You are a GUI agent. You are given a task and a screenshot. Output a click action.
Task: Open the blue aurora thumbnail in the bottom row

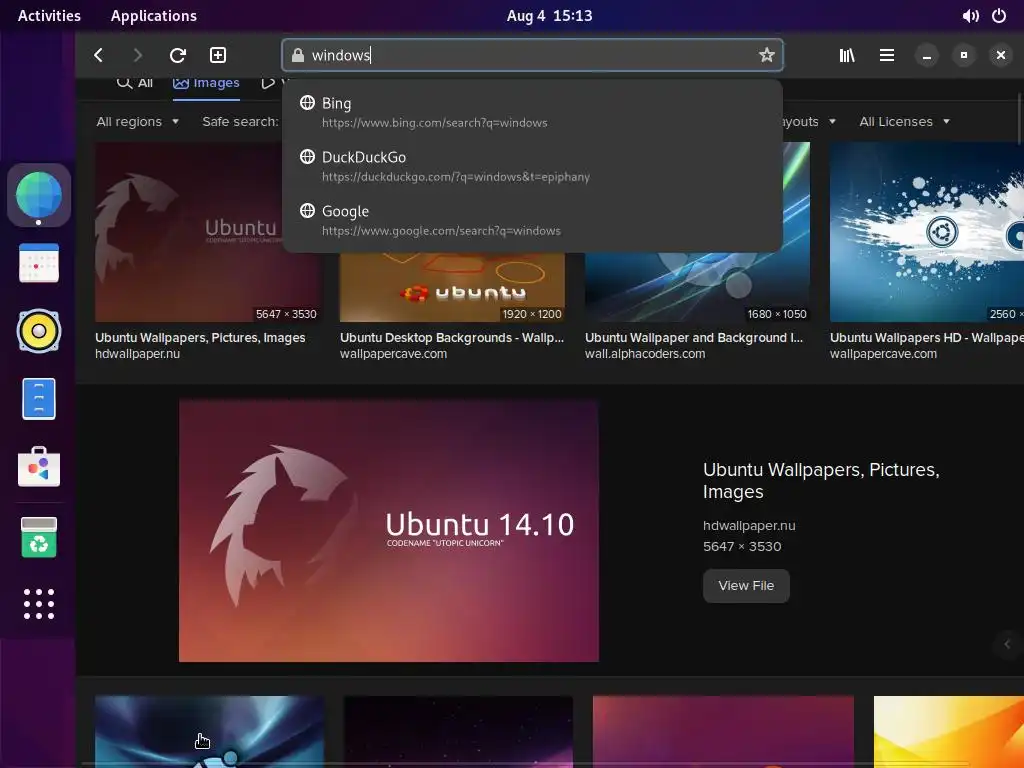point(210,731)
